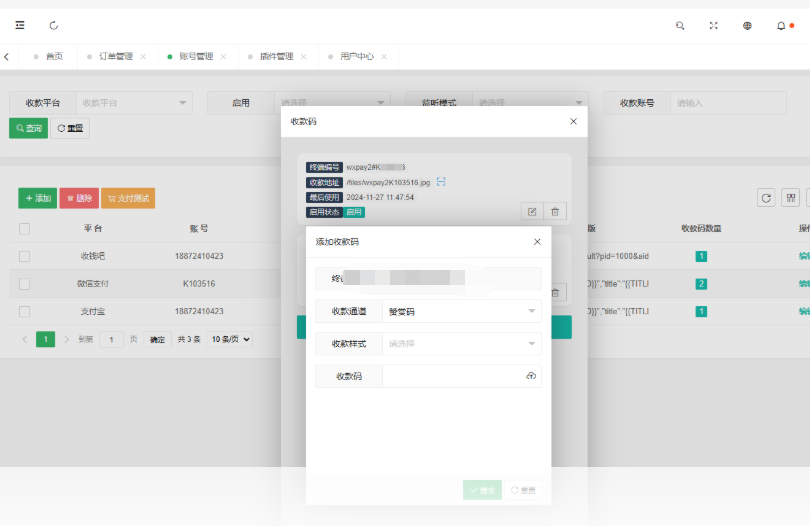Open the 收款平台 filter dropdown

134,103
